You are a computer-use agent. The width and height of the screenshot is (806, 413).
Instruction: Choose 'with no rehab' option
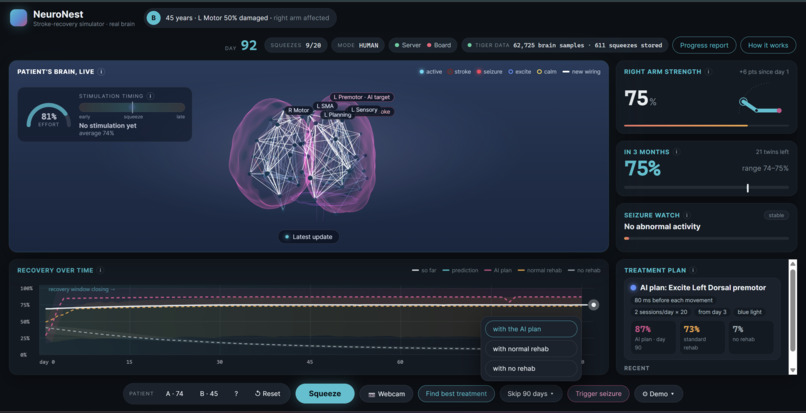[531, 368]
